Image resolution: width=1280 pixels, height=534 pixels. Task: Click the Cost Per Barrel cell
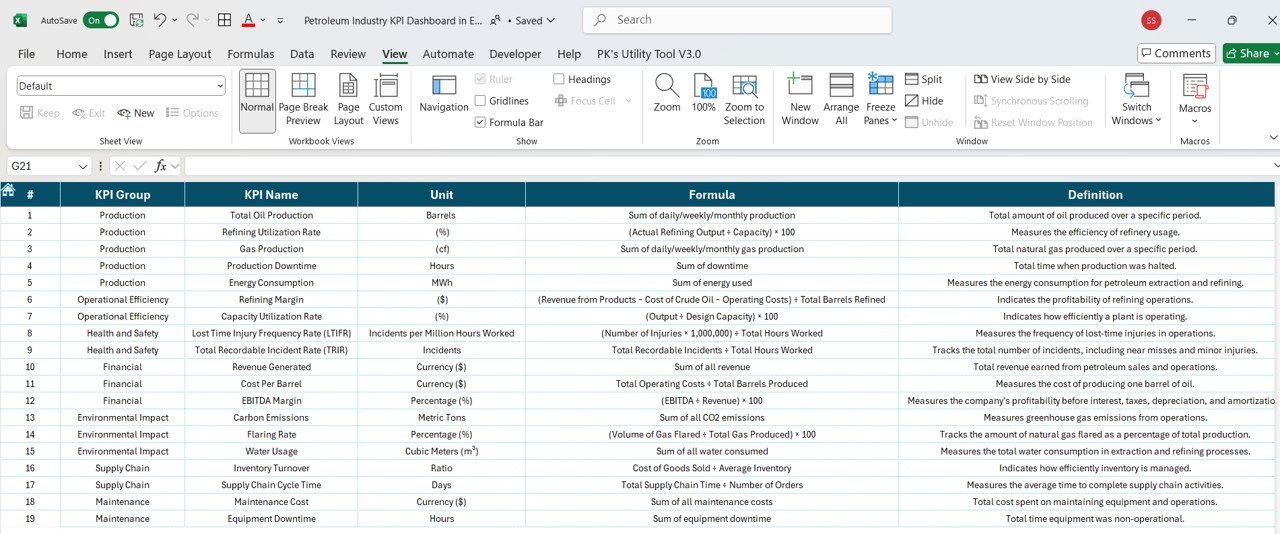coord(271,384)
